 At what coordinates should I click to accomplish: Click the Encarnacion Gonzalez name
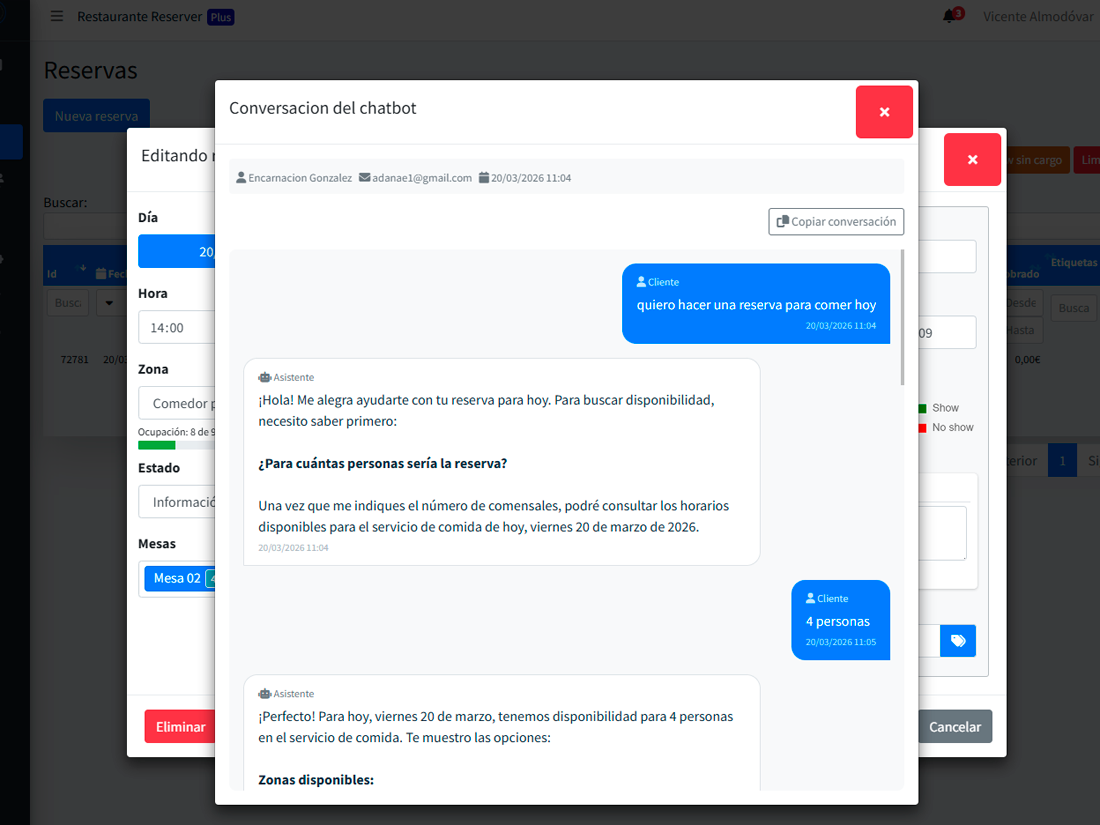pyautogui.click(x=300, y=178)
